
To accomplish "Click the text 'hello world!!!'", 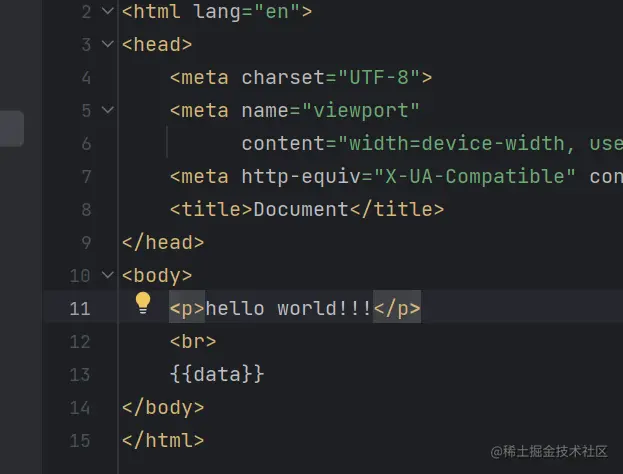I will [288, 308].
